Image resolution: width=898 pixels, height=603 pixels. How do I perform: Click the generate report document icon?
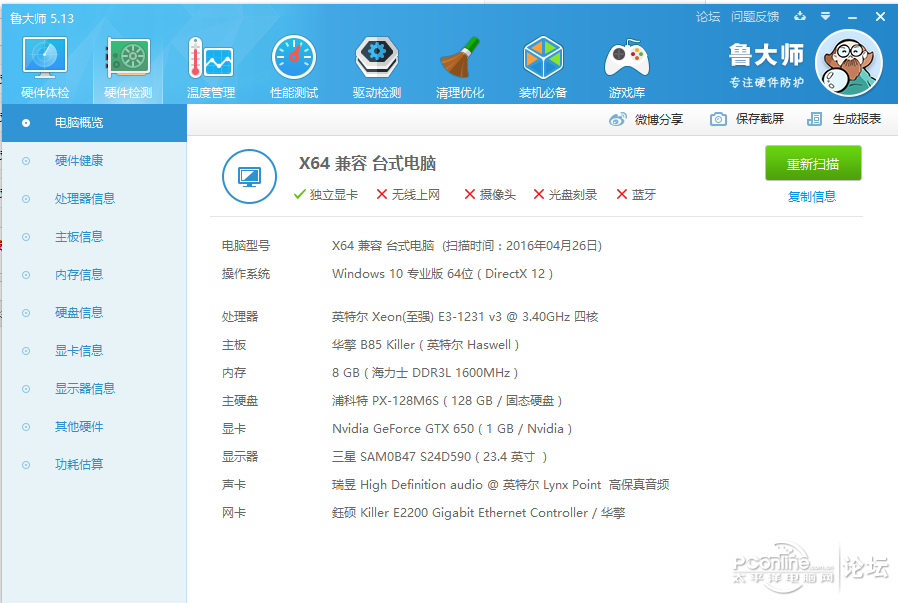(x=814, y=119)
